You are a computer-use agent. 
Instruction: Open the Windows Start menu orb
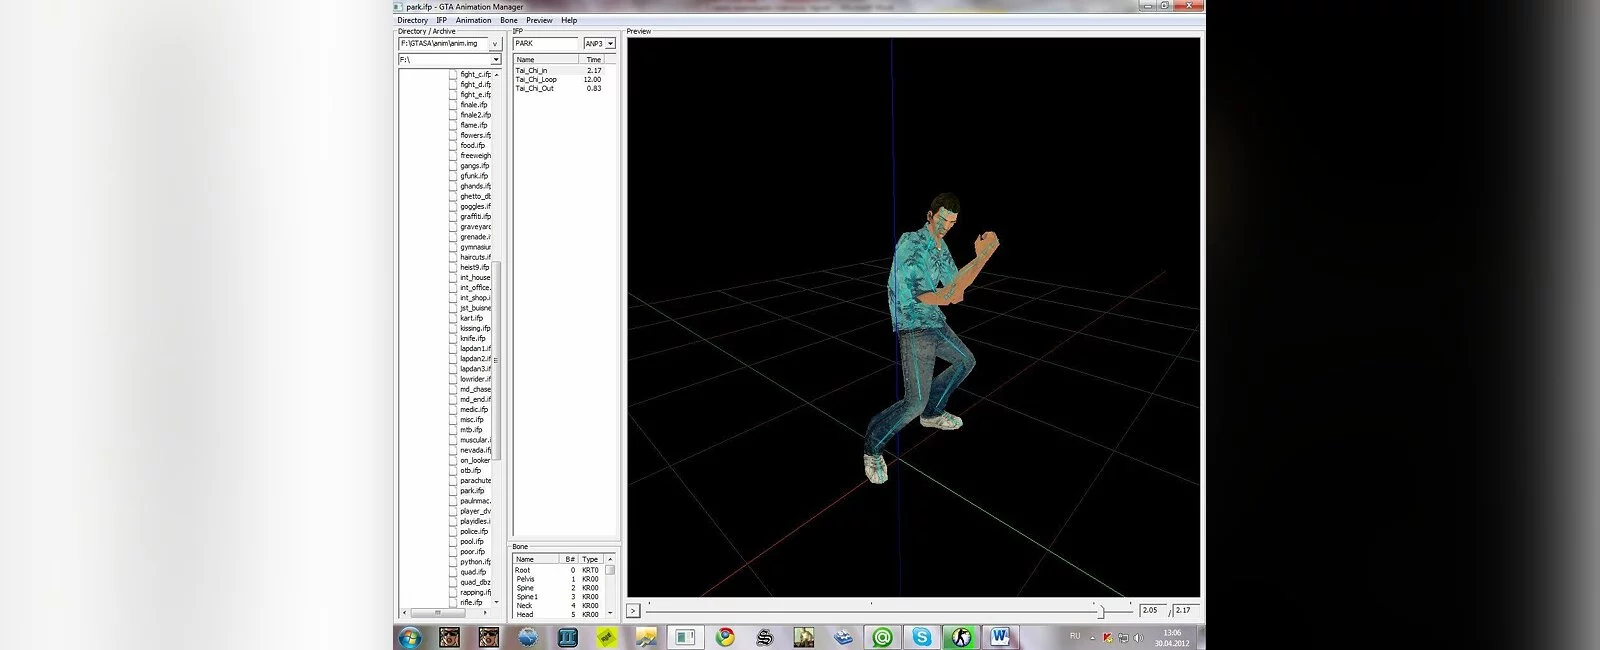[411, 637]
